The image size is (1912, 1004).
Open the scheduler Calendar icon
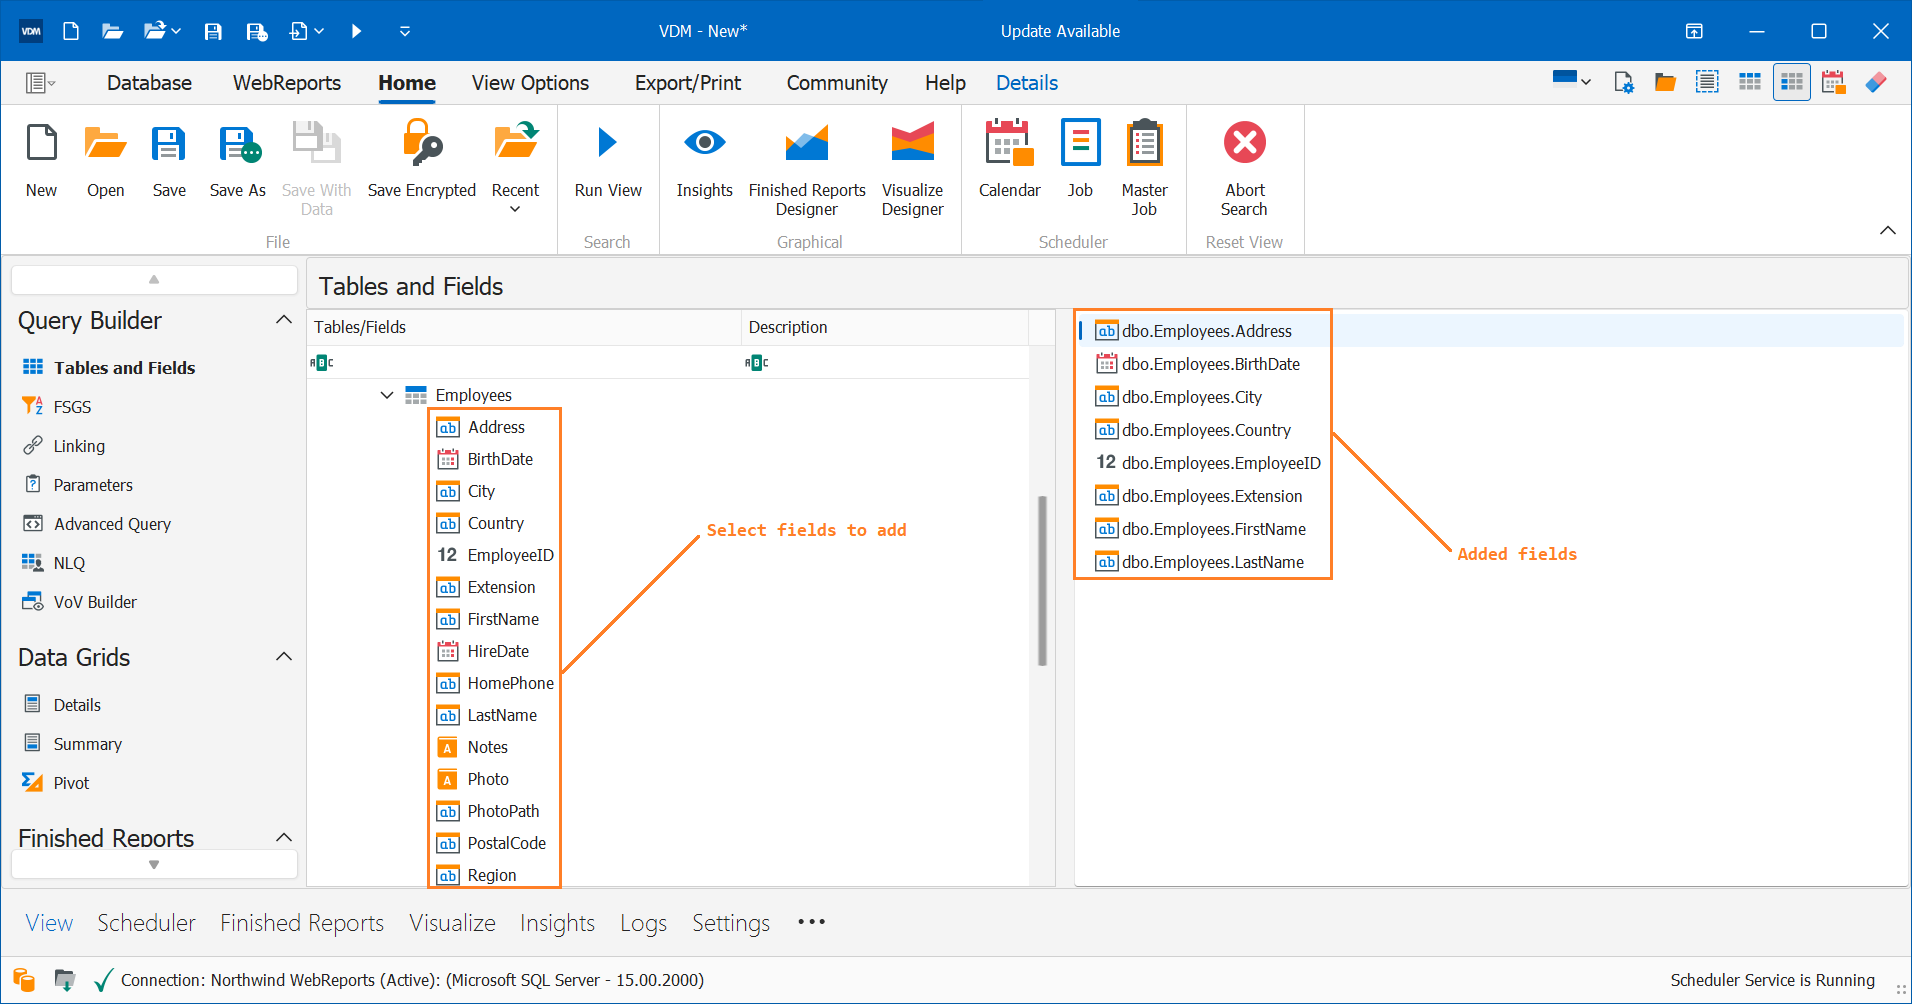[x=1009, y=143]
